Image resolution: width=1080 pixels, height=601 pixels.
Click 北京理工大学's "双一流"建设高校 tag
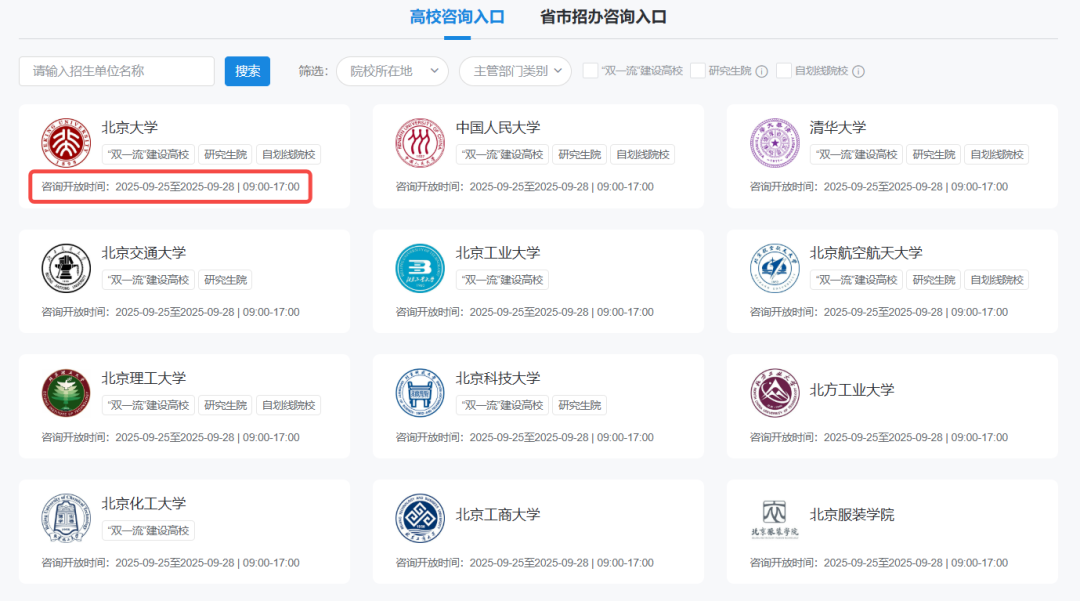tap(148, 405)
